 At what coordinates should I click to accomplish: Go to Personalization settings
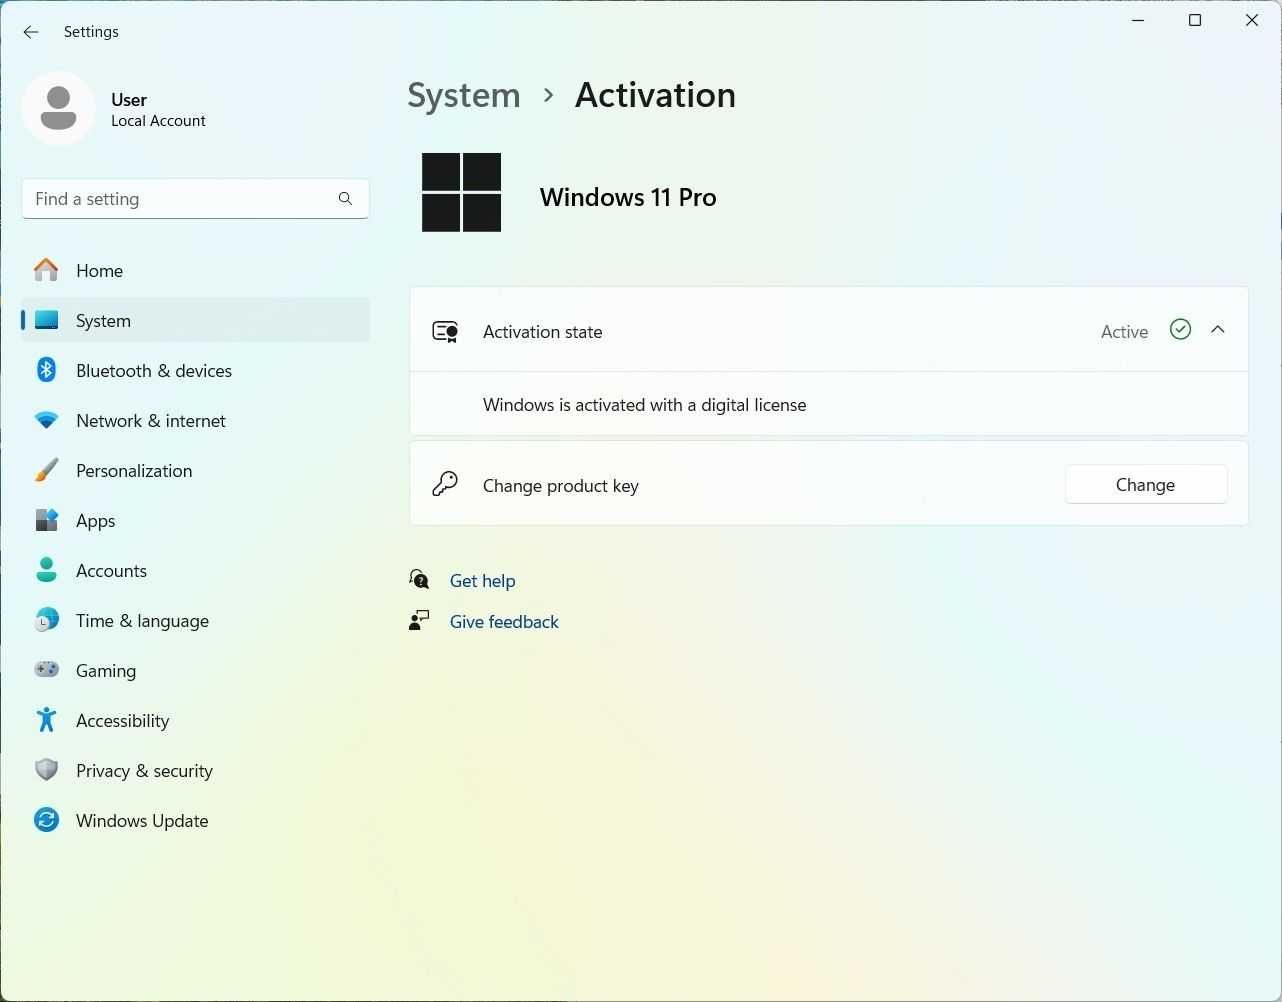tap(196, 470)
